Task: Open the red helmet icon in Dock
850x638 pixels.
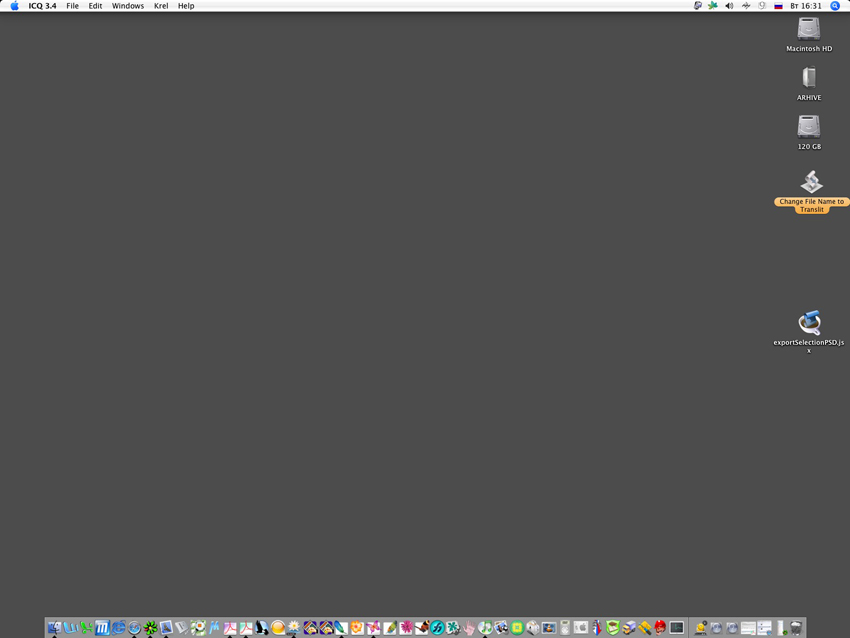Action: [660, 628]
